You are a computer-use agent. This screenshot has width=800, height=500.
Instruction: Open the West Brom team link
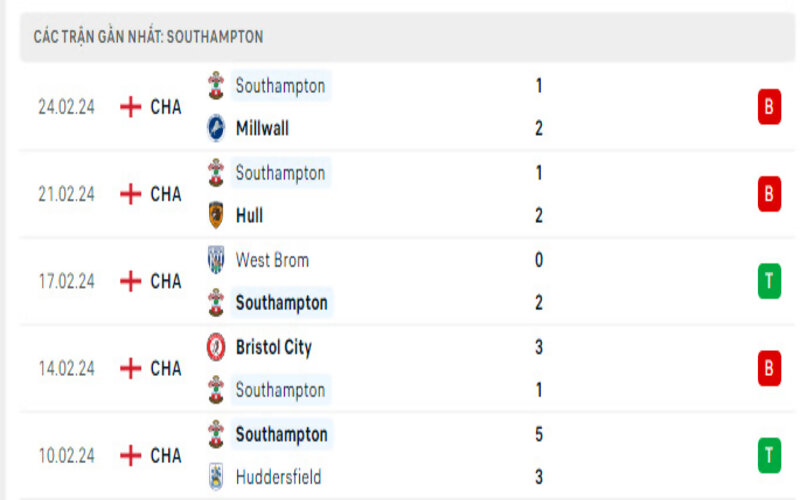[272, 260]
